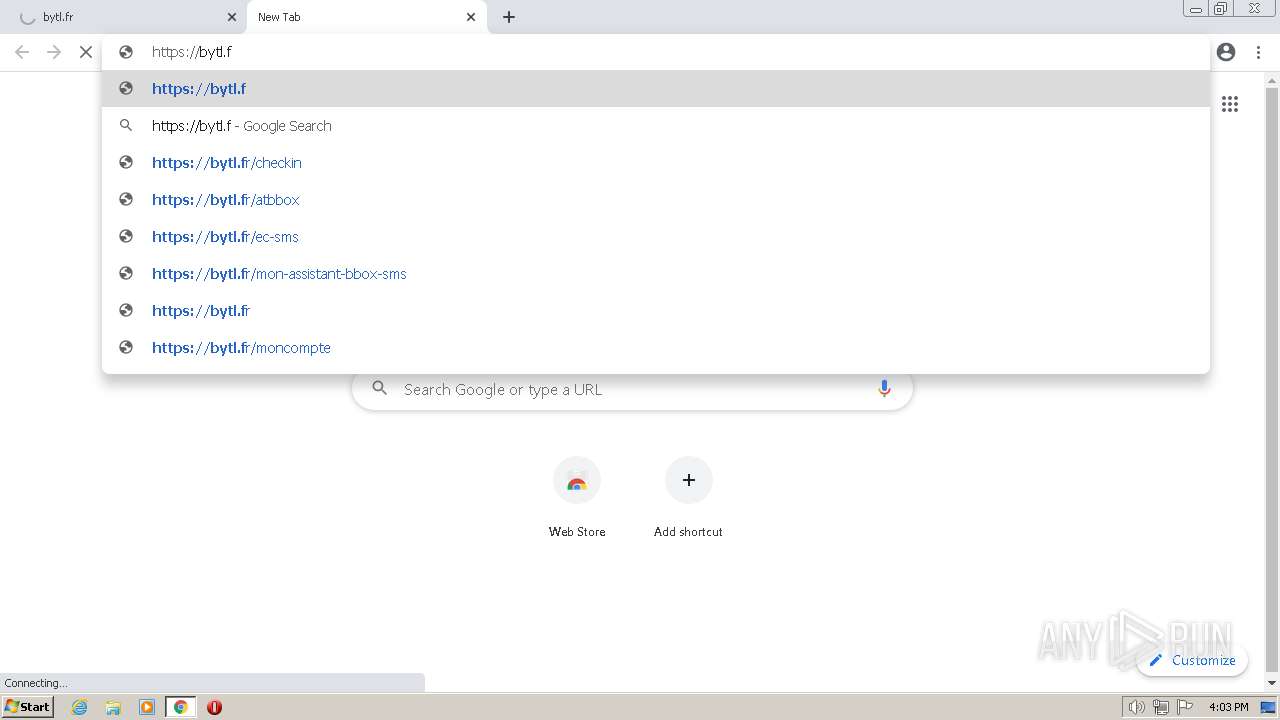Switch to the bytl.fr tab
The width and height of the screenshot is (1280, 720).
(x=120, y=17)
